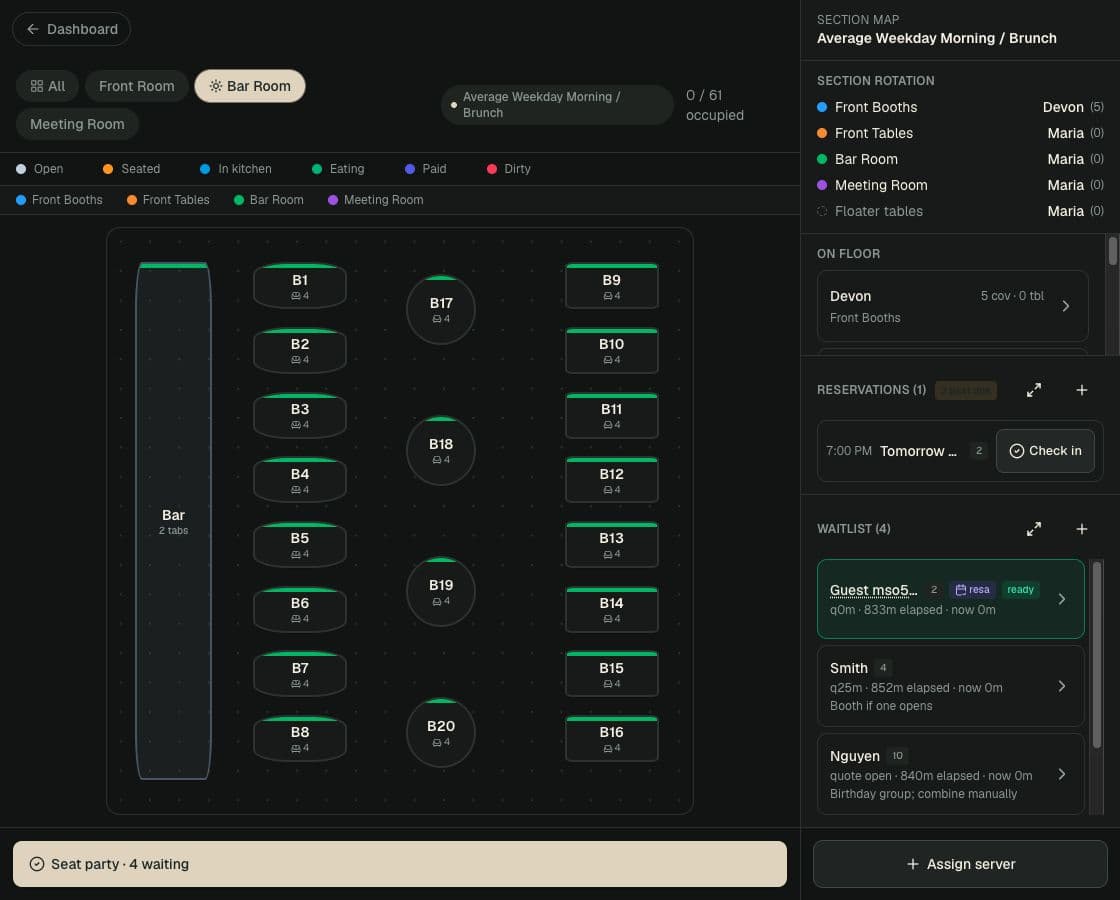
Task: Click the In kitchen legend label
Action: pos(244,169)
